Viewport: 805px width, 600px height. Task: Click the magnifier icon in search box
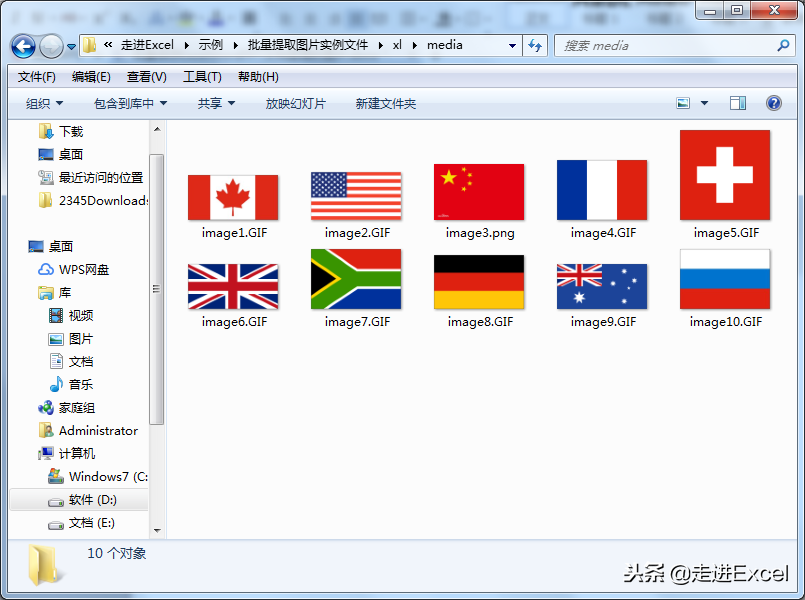click(783, 46)
